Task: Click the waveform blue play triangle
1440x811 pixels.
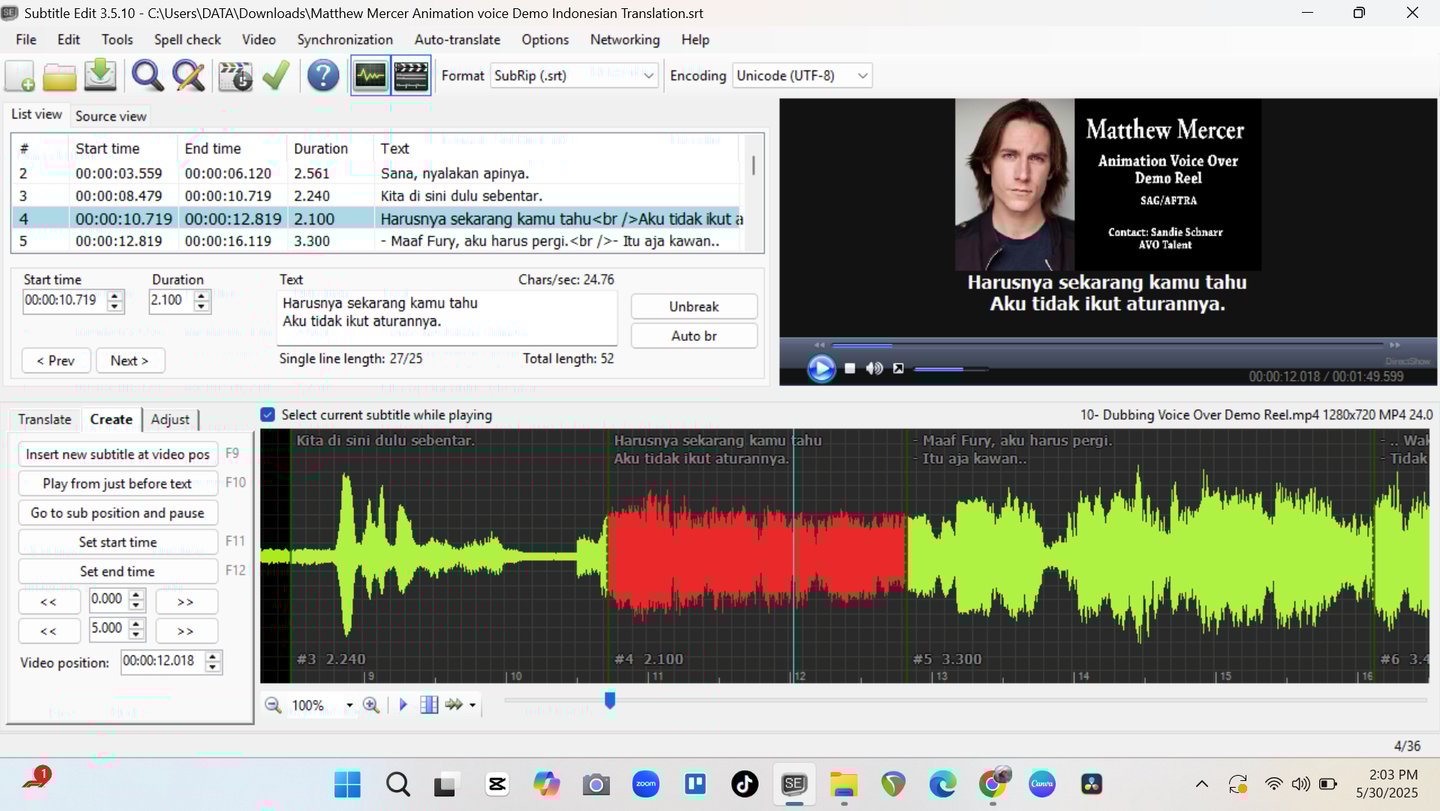Action: coord(403,705)
